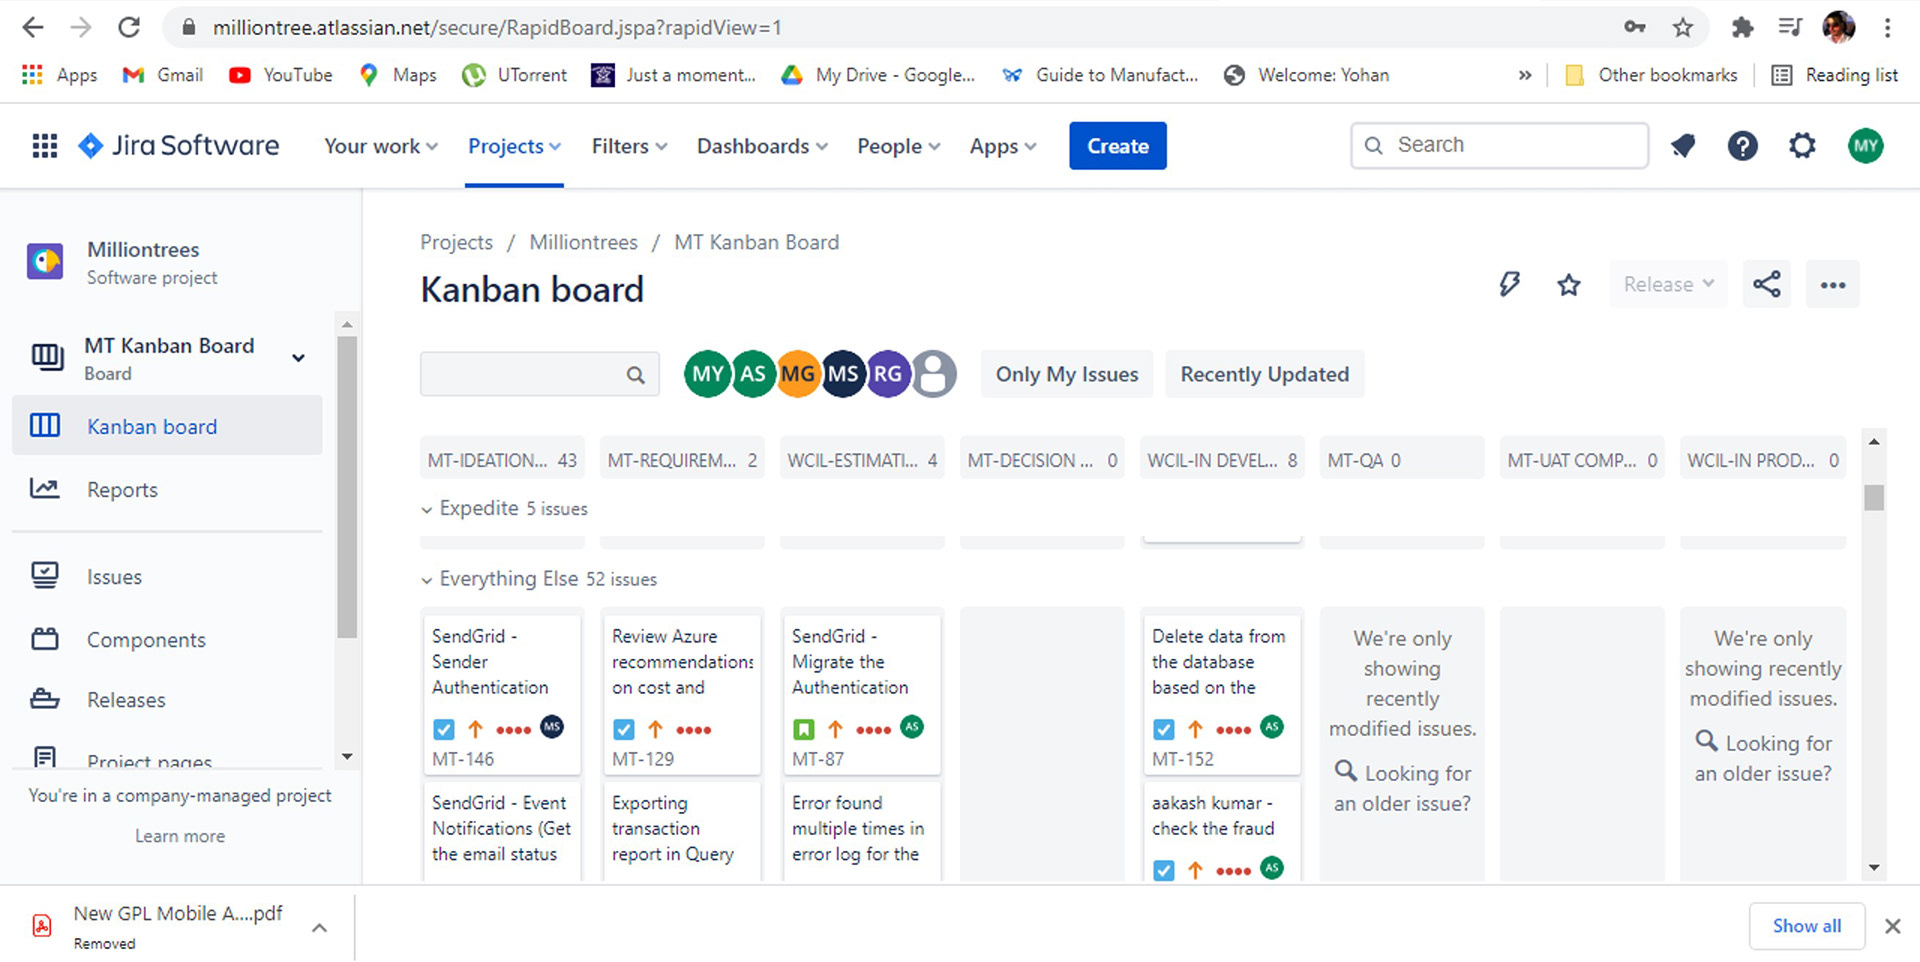Open Chrome extensions puzzle icon
1920x962 pixels.
pyautogui.click(x=1743, y=27)
